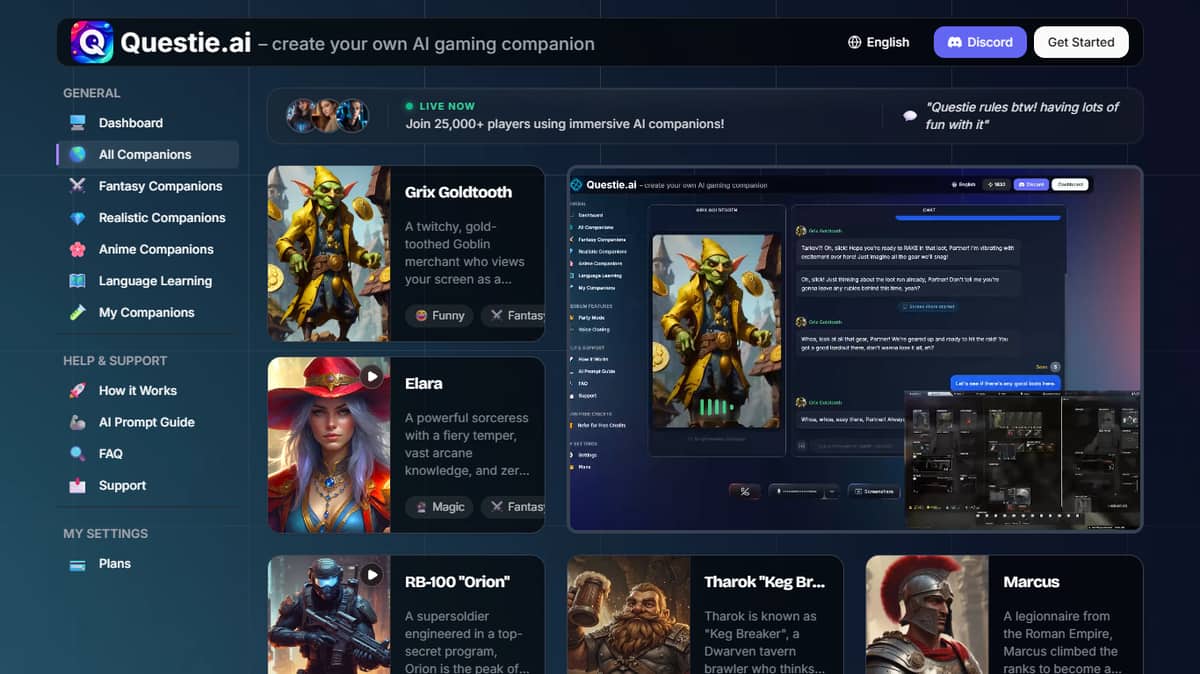Open the English language selector
1200x674 pixels.
879,42
